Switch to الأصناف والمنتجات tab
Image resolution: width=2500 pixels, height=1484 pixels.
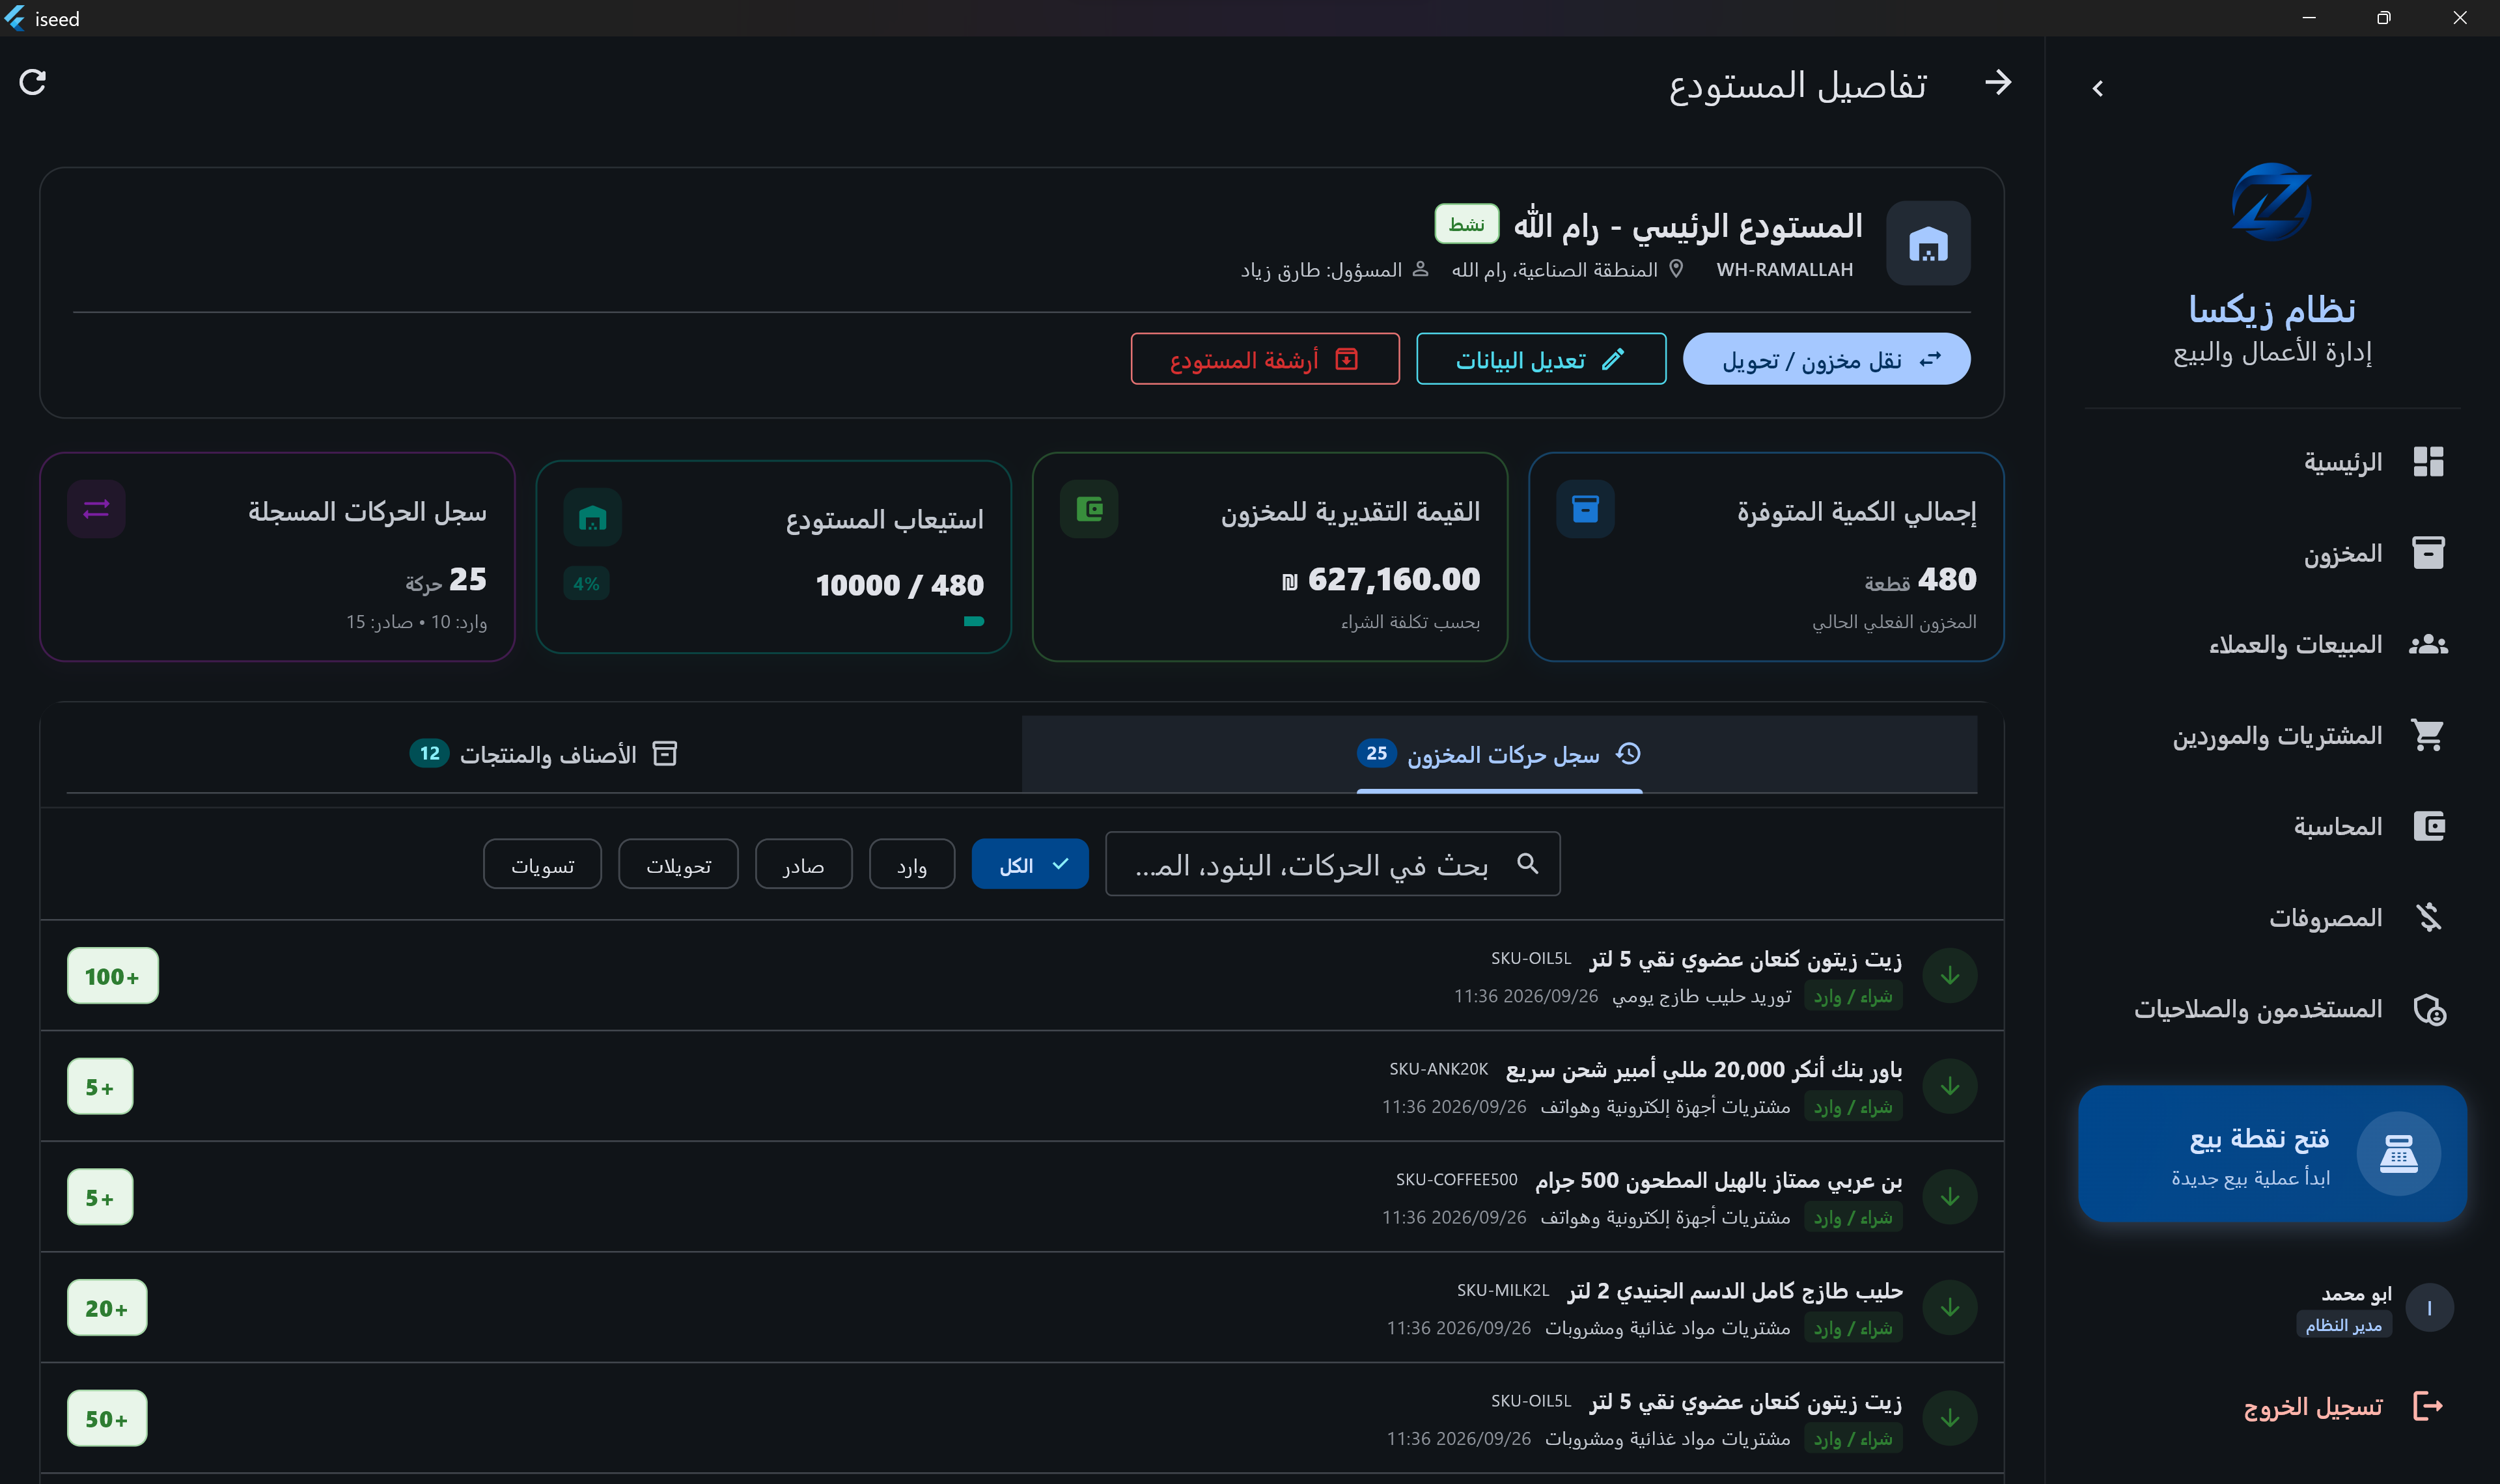(x=544, y=754)
